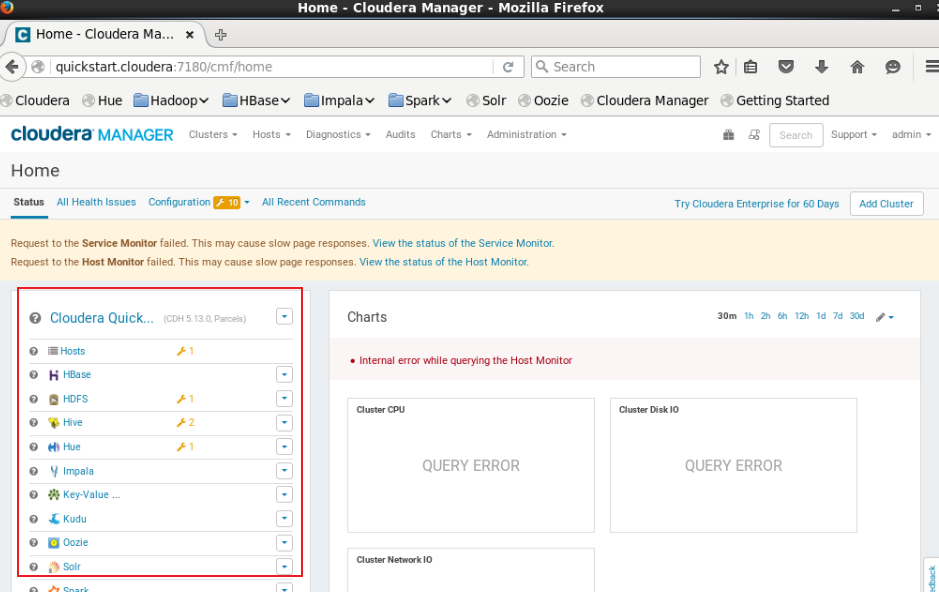
Task: Open the Hive actions dropdown arrow
Action: (284, 423)
